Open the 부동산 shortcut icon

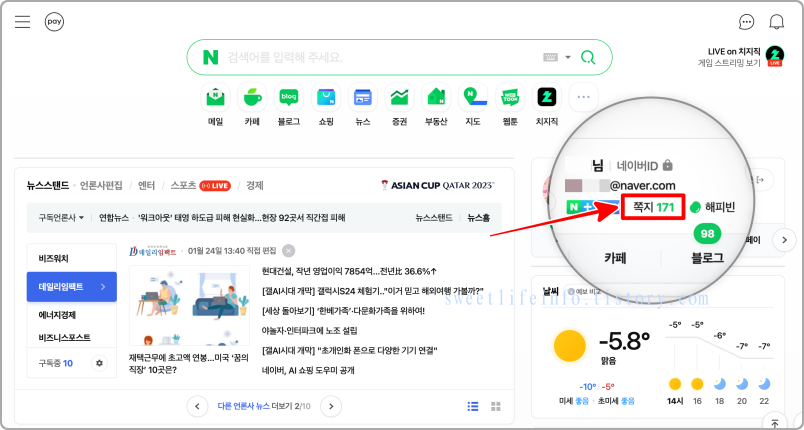(x=436, y=97)
